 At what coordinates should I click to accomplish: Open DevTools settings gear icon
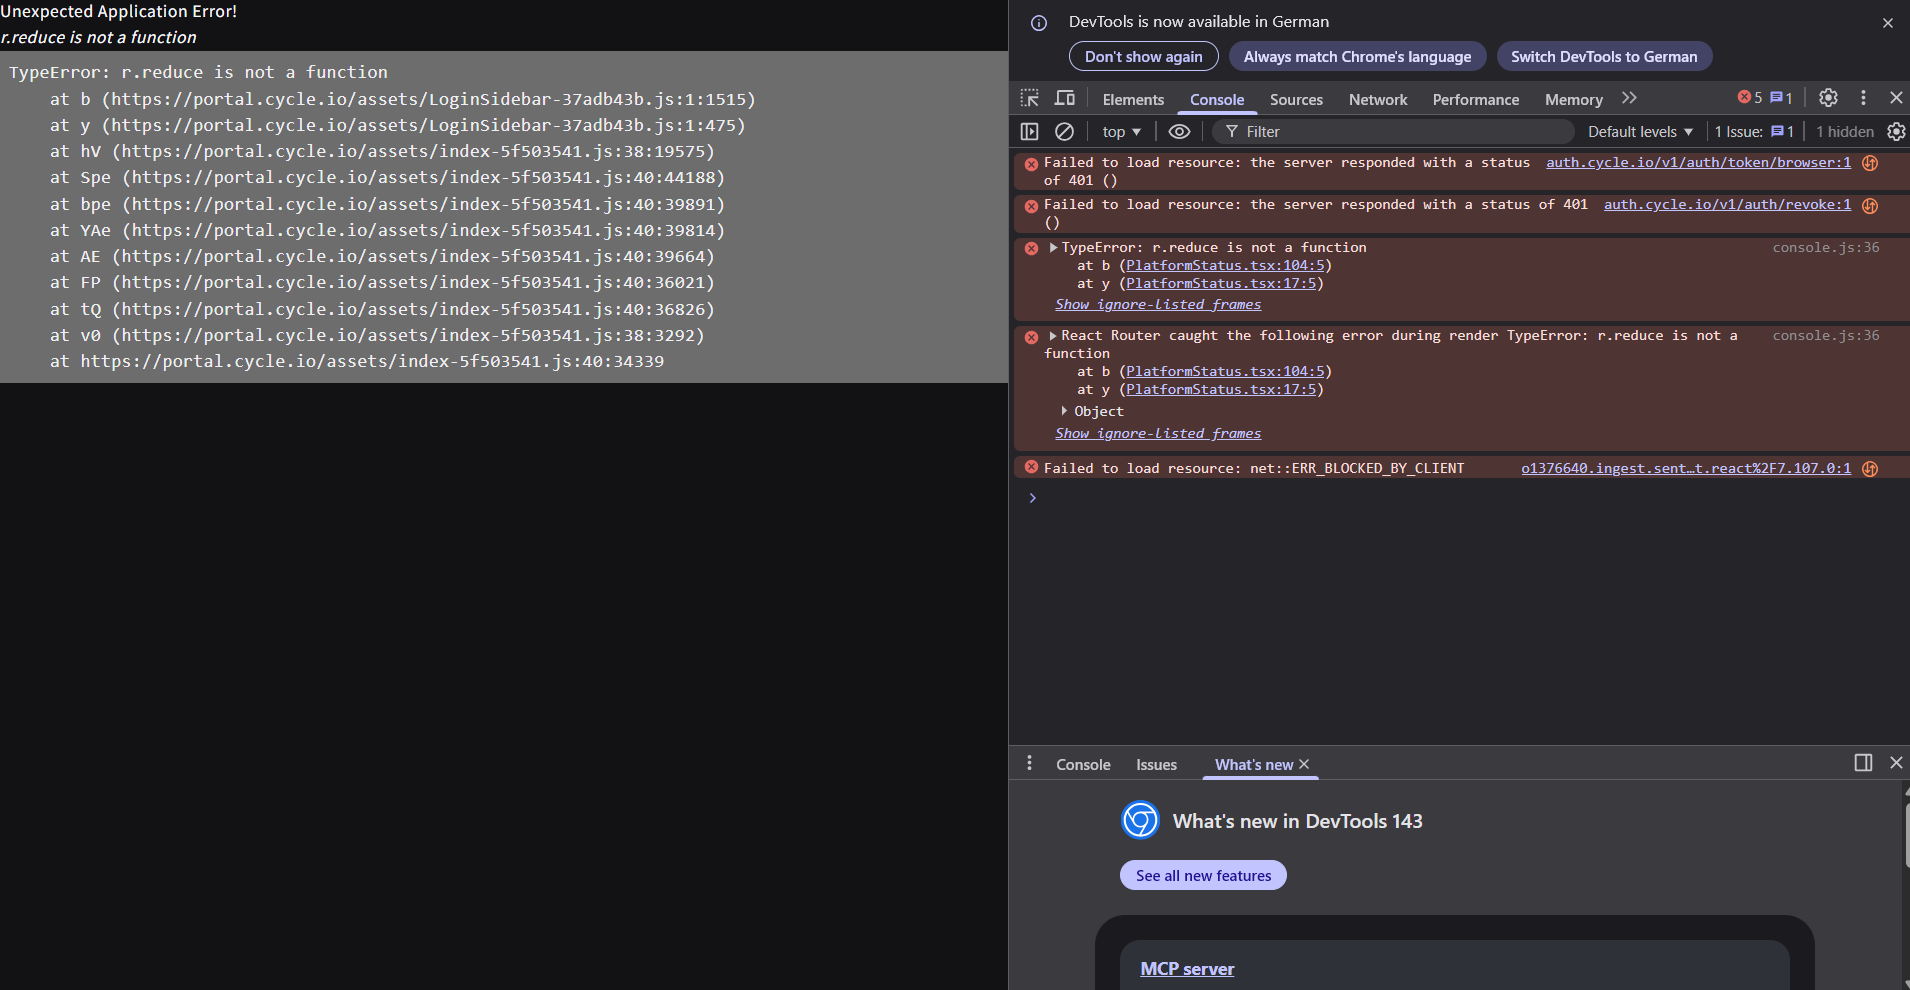(1828, 98)
